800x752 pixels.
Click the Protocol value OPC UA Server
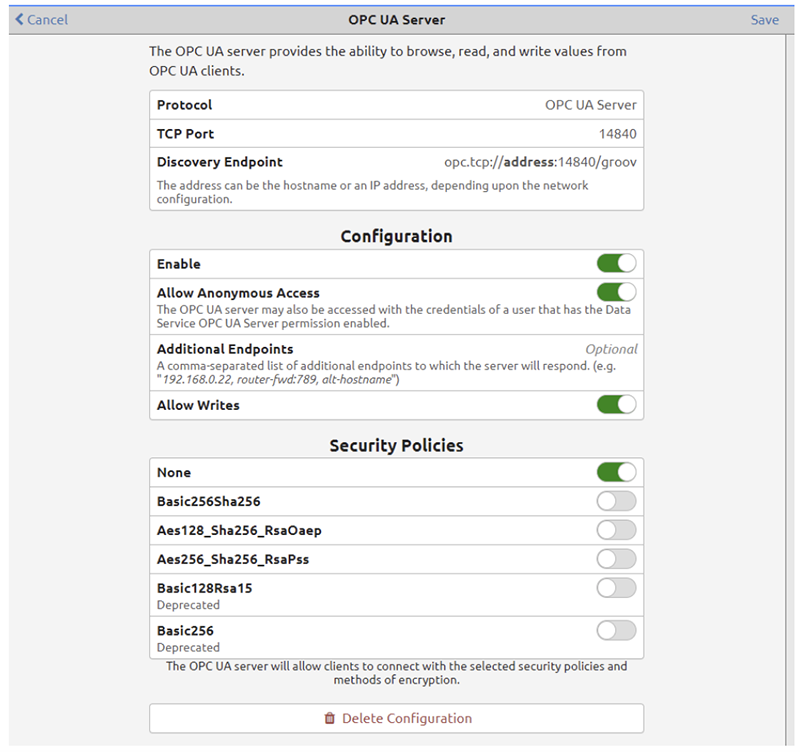click(x=591, y=105)
